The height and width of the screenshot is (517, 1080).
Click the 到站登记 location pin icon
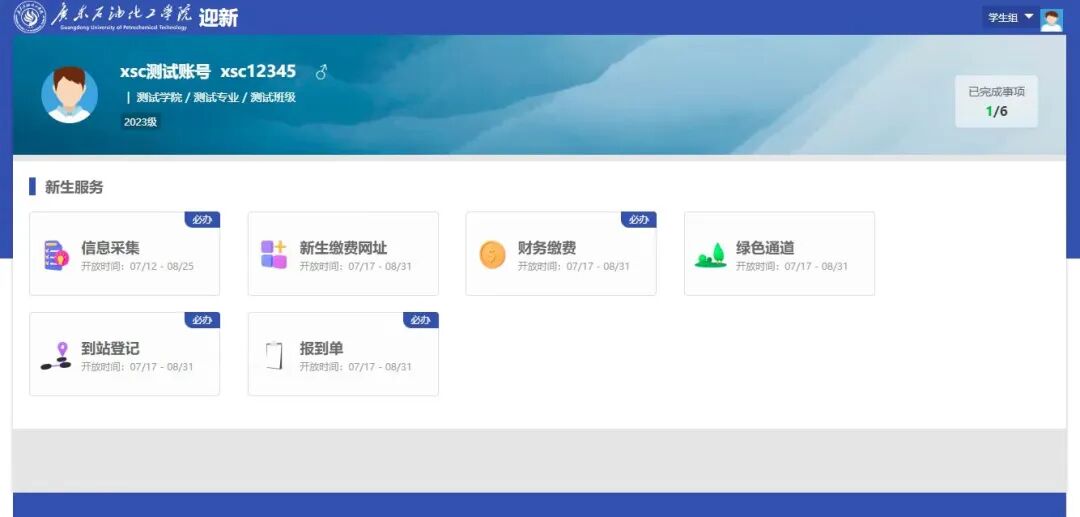(56, 356)
